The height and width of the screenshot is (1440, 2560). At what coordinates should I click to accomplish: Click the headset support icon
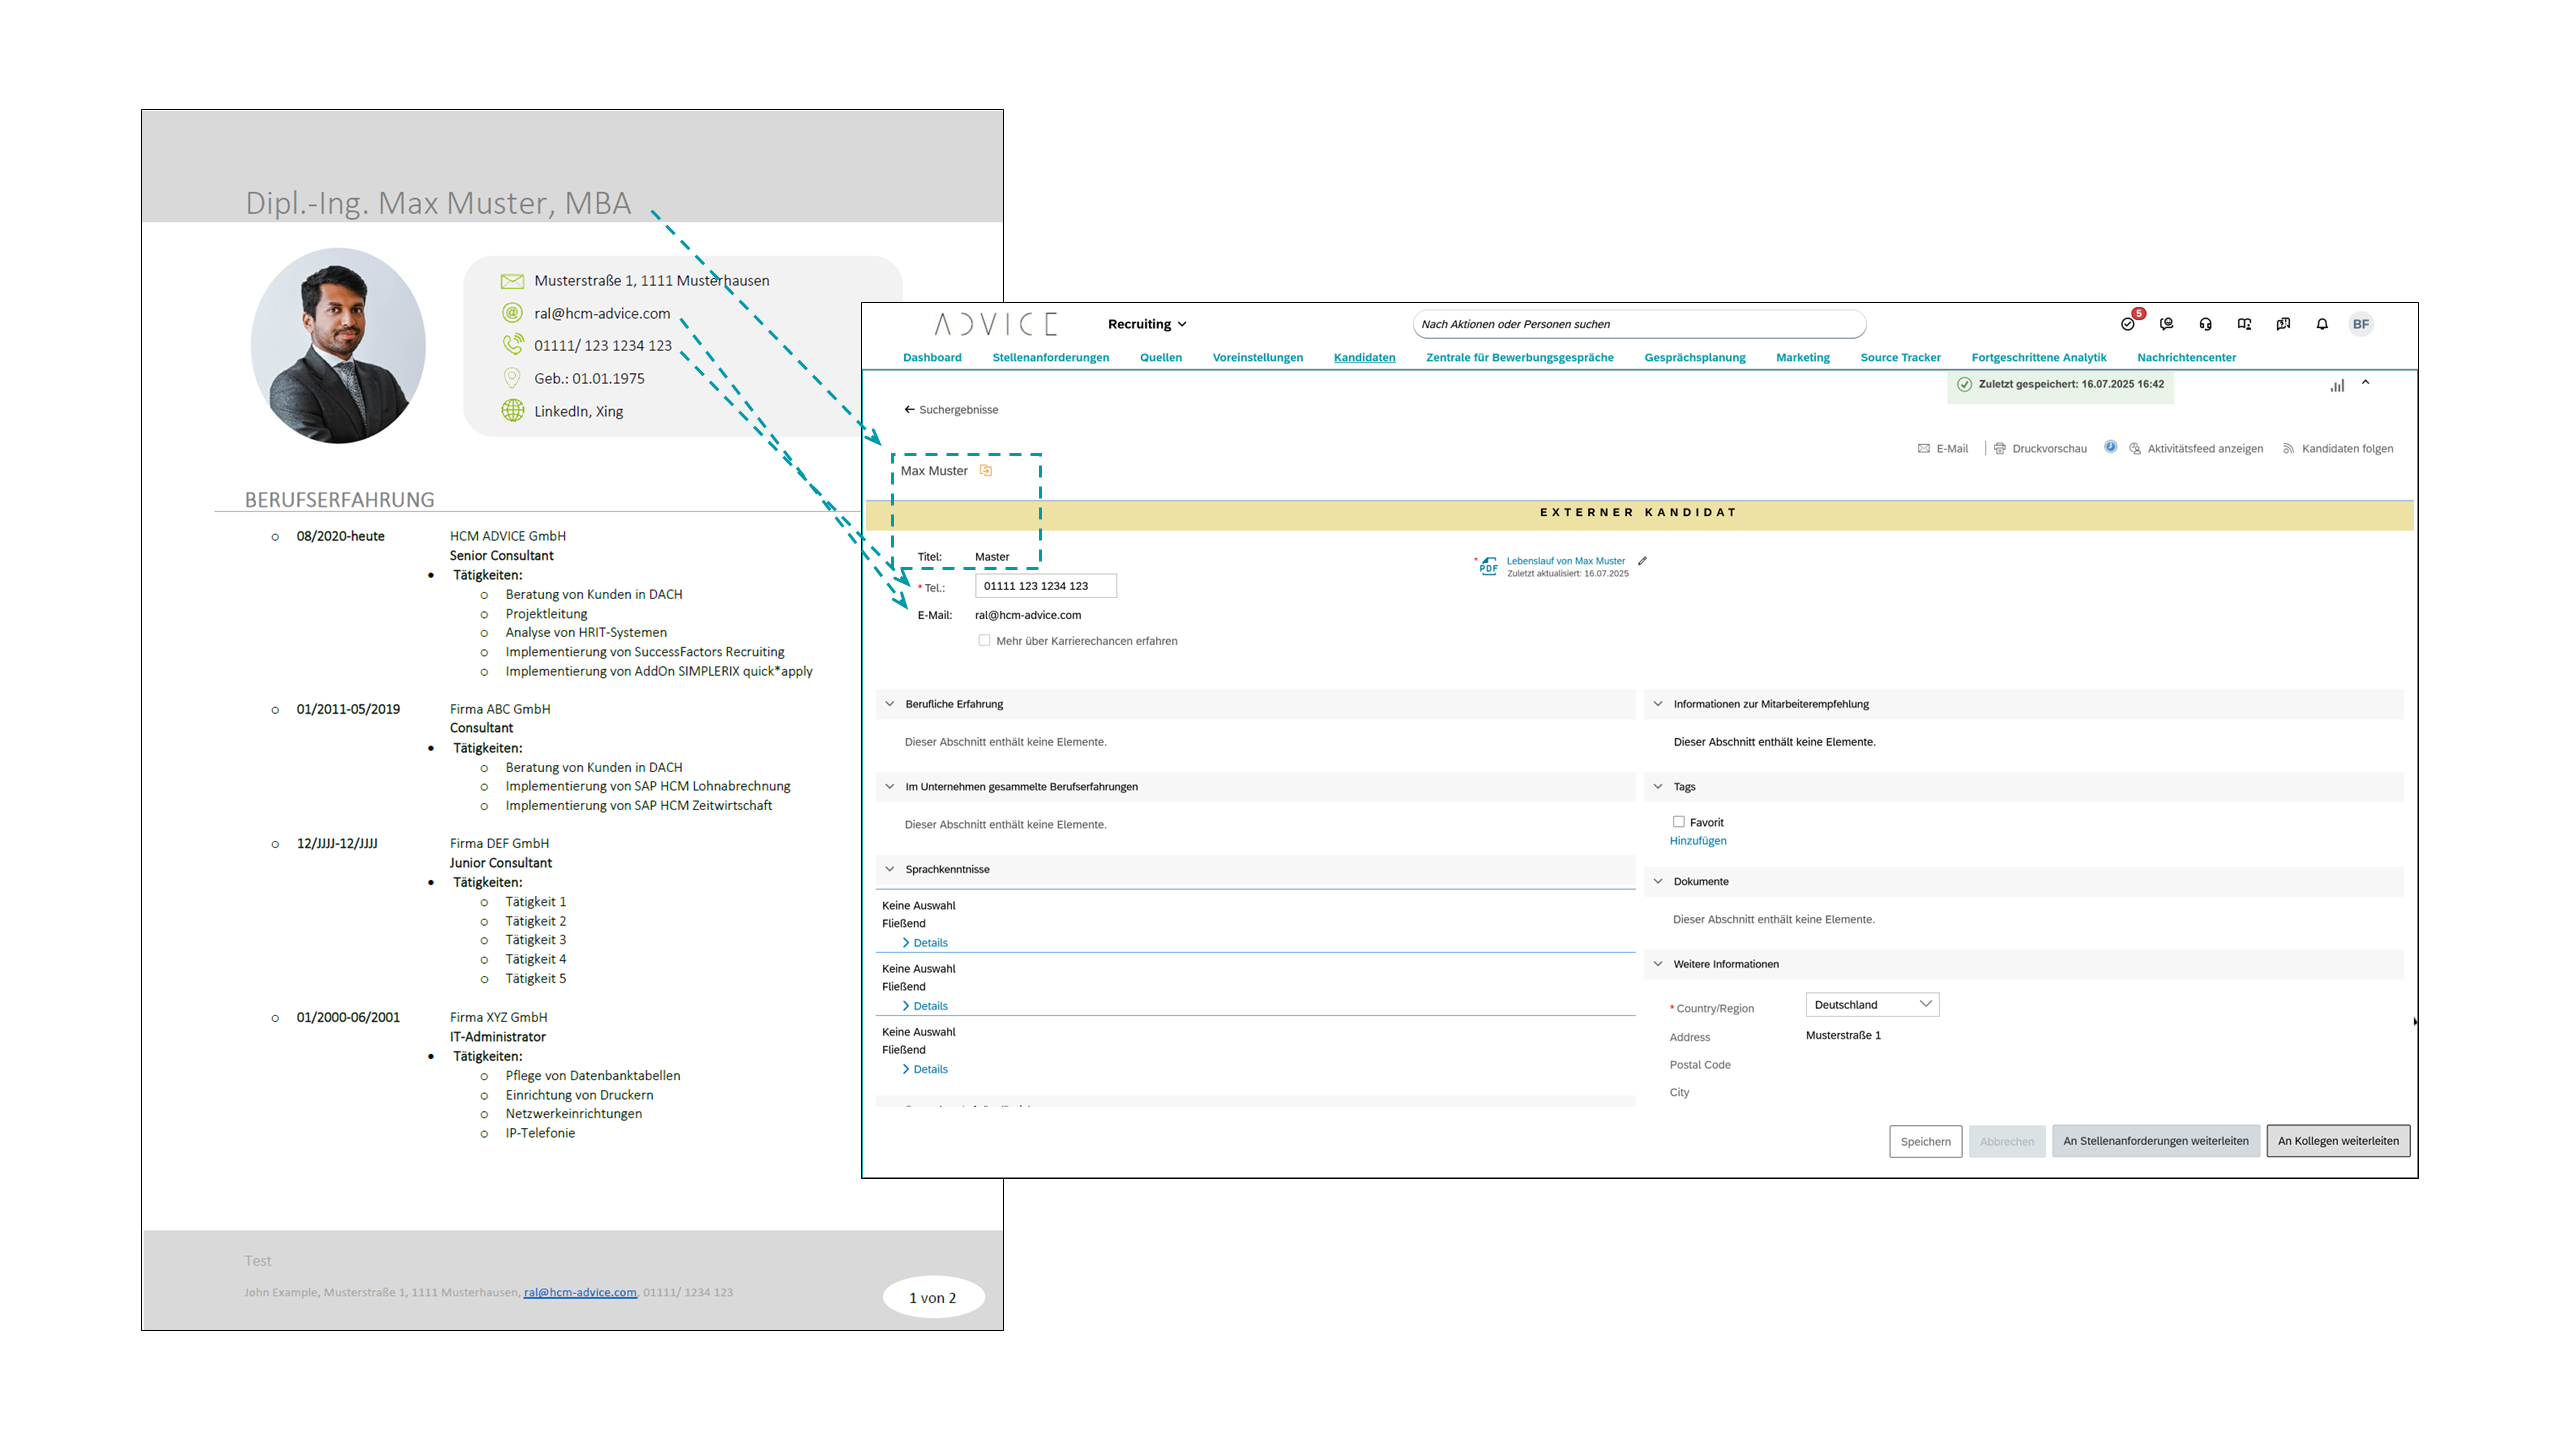[x=2205, y=324]
